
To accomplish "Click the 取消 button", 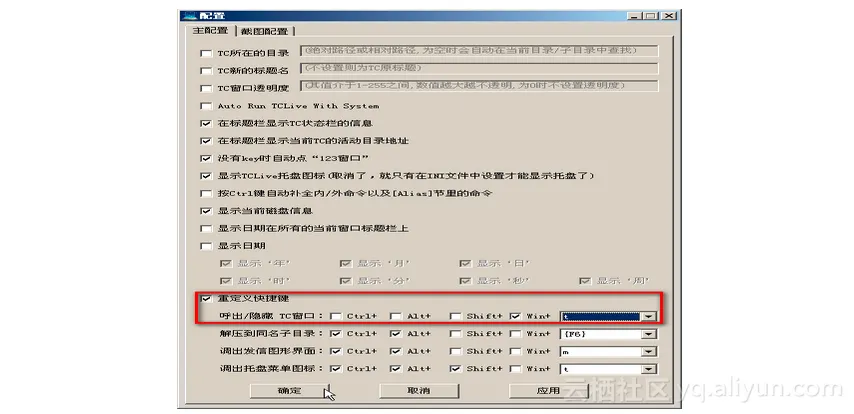I will point(419,391).
